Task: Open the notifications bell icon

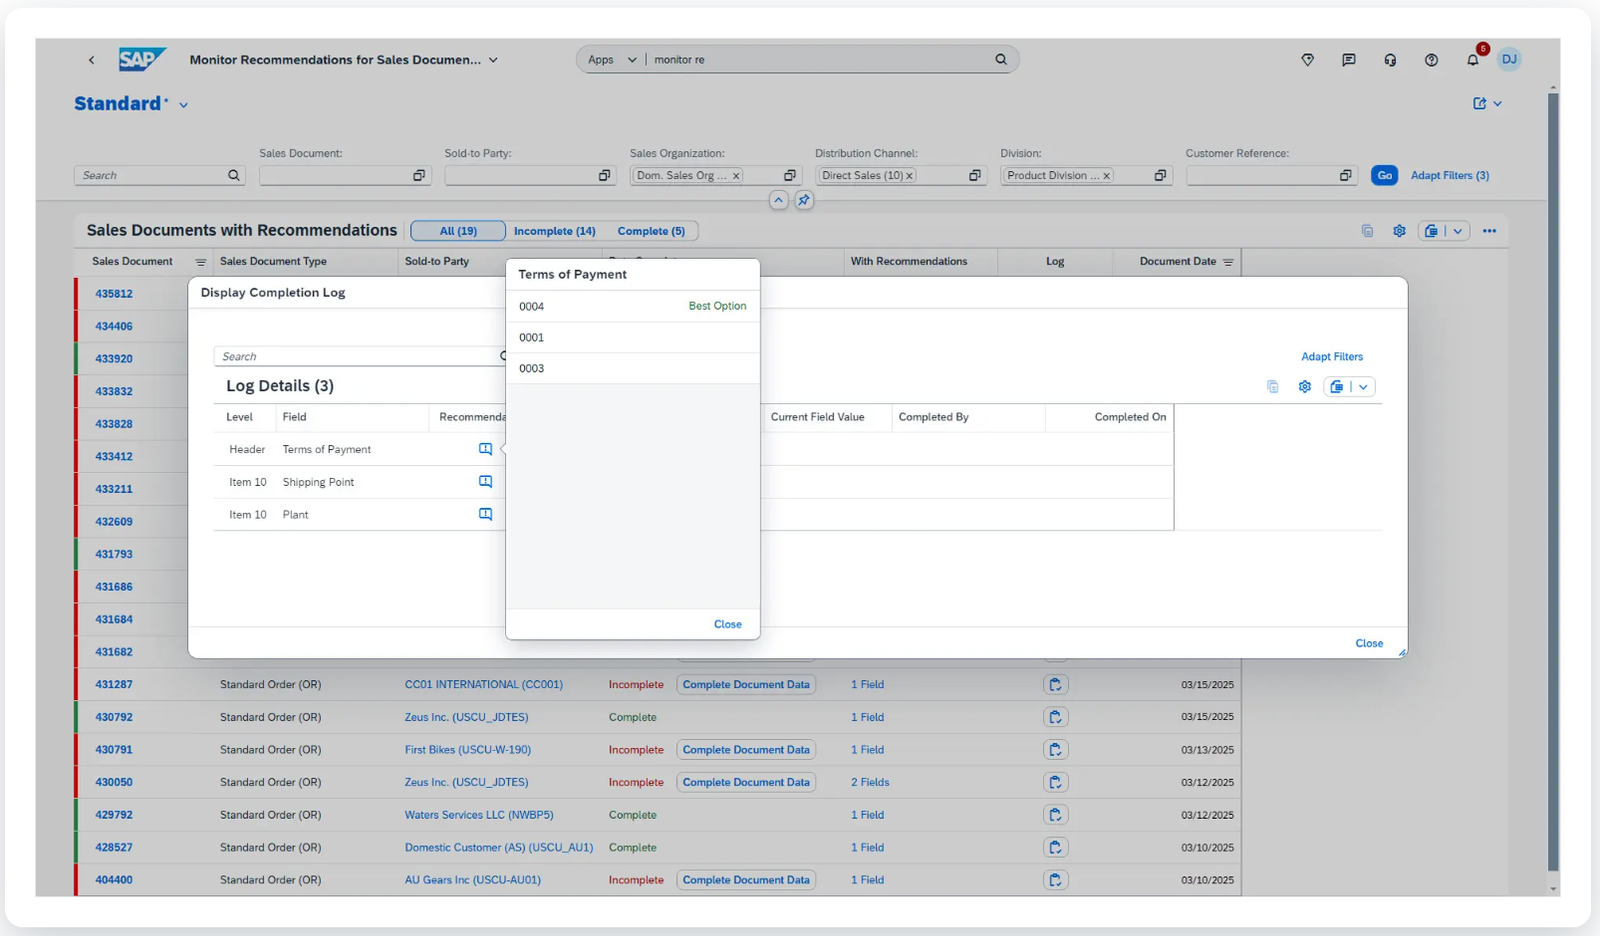Action: point(1472,60)
